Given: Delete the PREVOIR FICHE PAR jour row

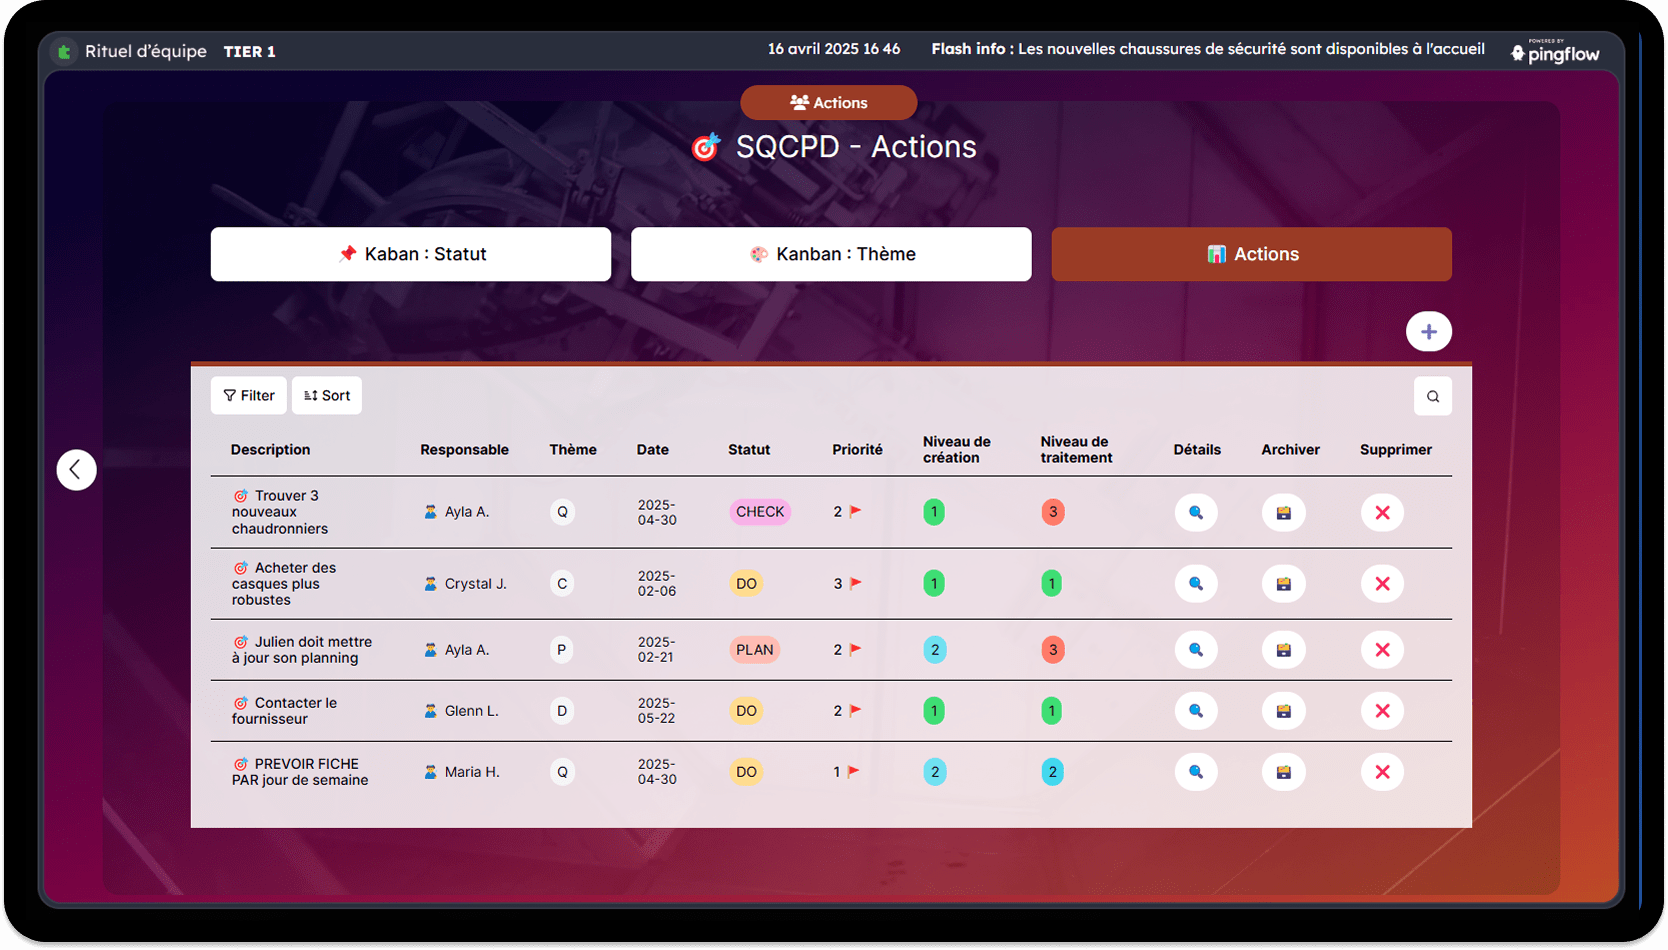Looking at the screenshot, I should tap(1382, 772).
